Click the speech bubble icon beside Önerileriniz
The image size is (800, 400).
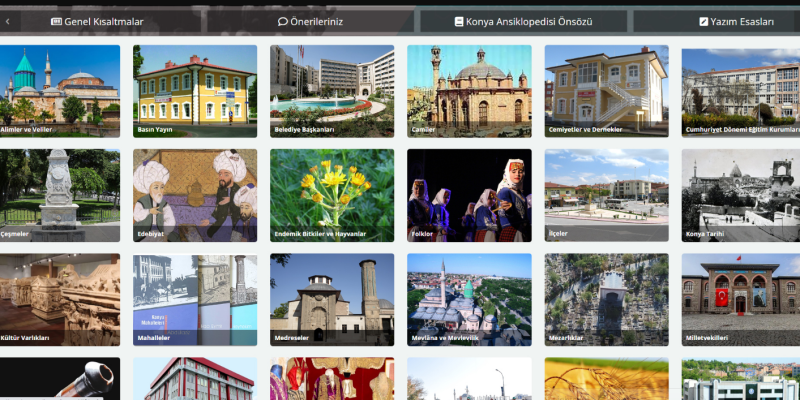coord(283,21)
